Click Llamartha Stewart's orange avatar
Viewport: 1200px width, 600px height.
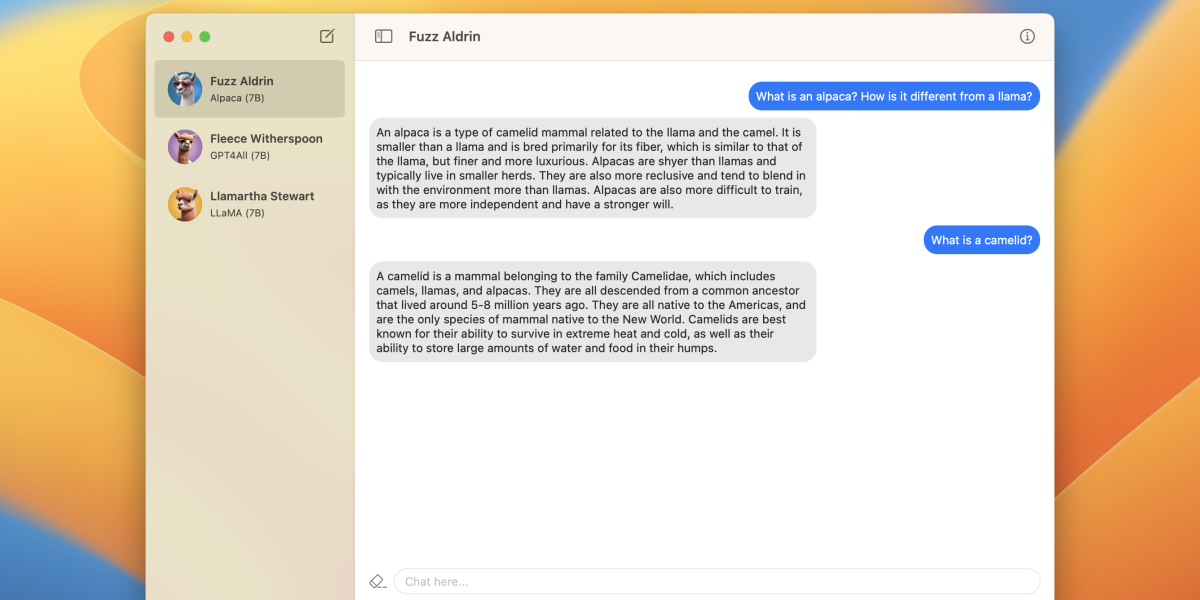click(x=185, y=204)
